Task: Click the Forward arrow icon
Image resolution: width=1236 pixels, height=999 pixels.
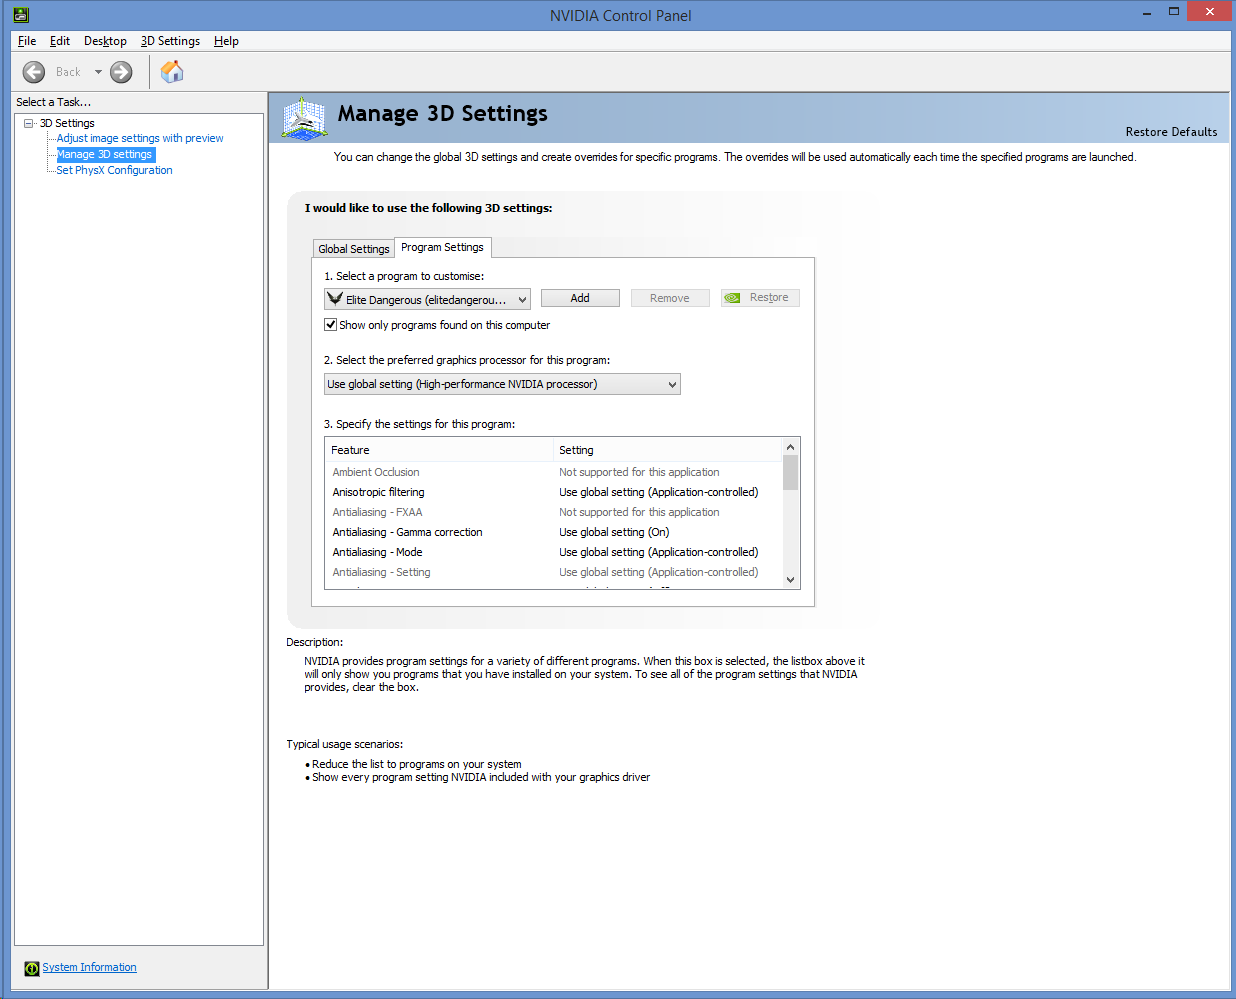Action: 121,72
